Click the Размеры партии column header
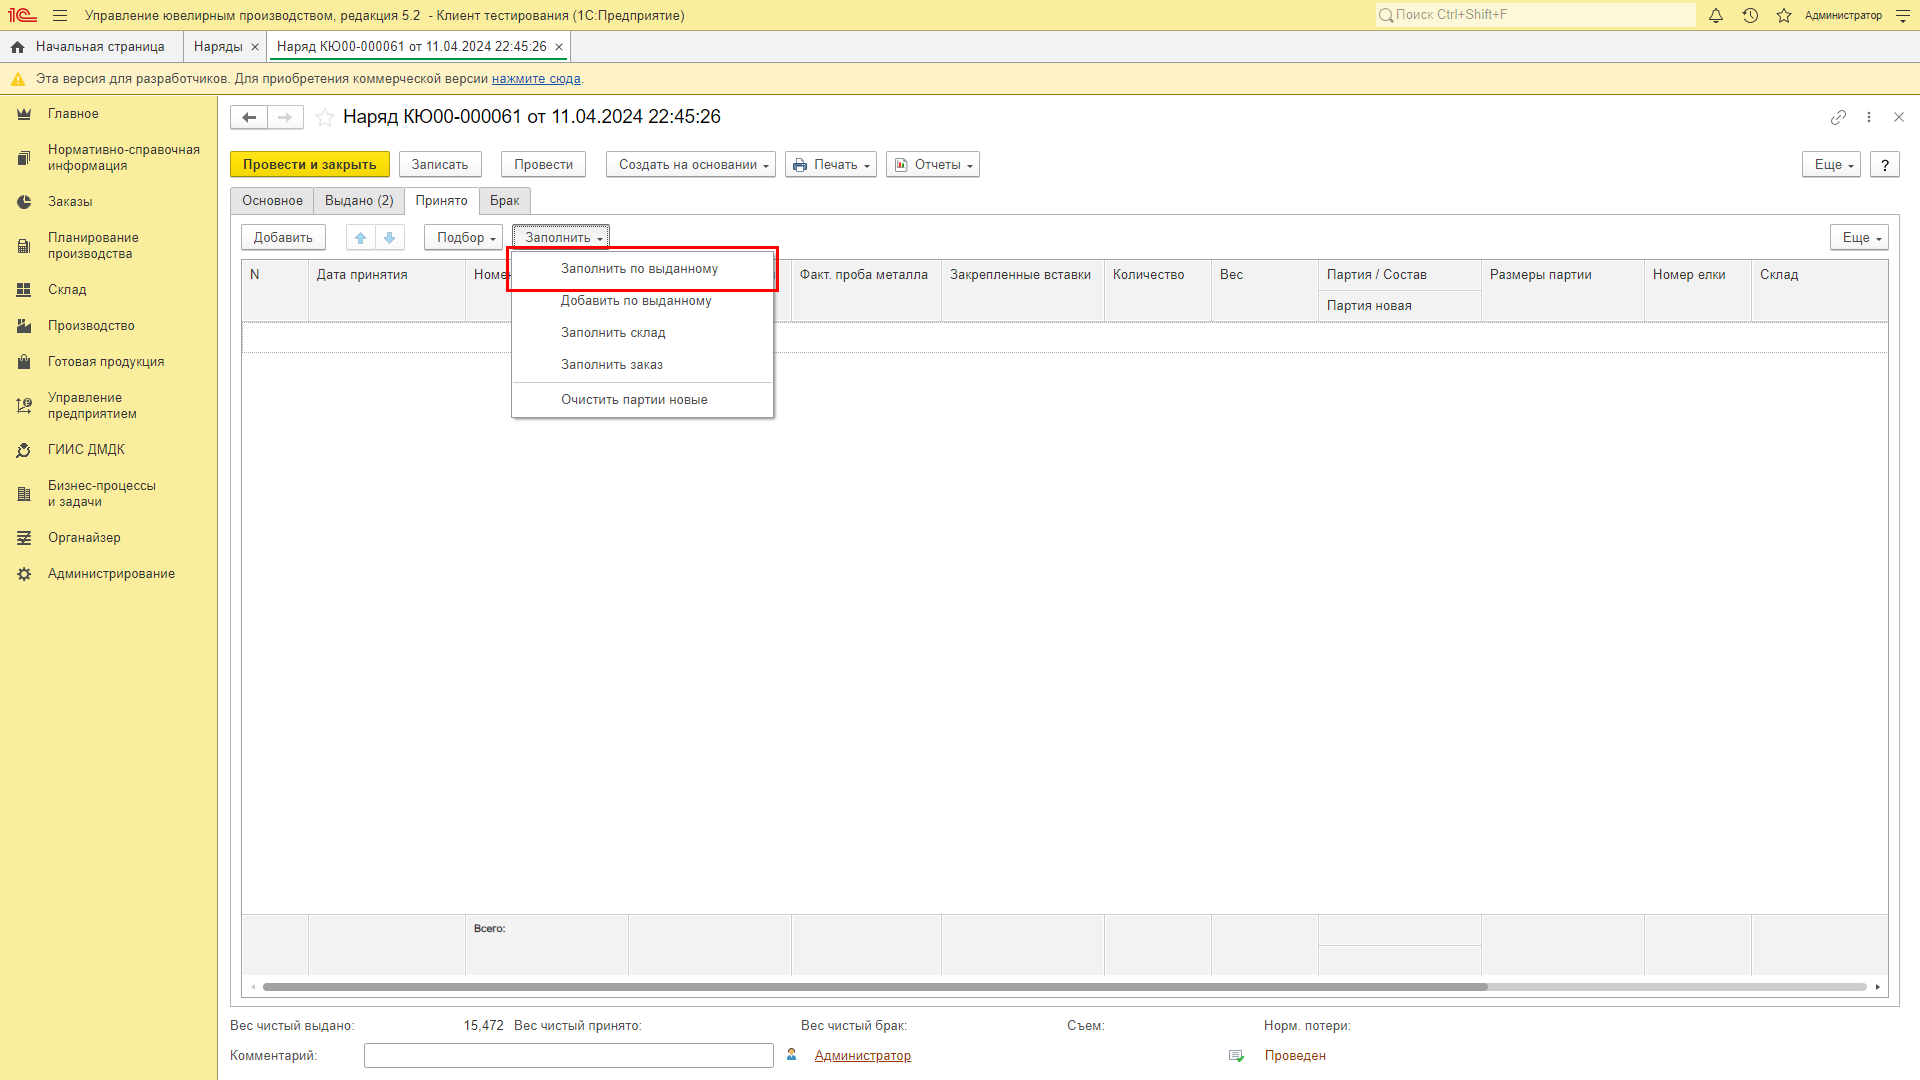Screen dimensions: 1920x1080 coord(1563,291)
